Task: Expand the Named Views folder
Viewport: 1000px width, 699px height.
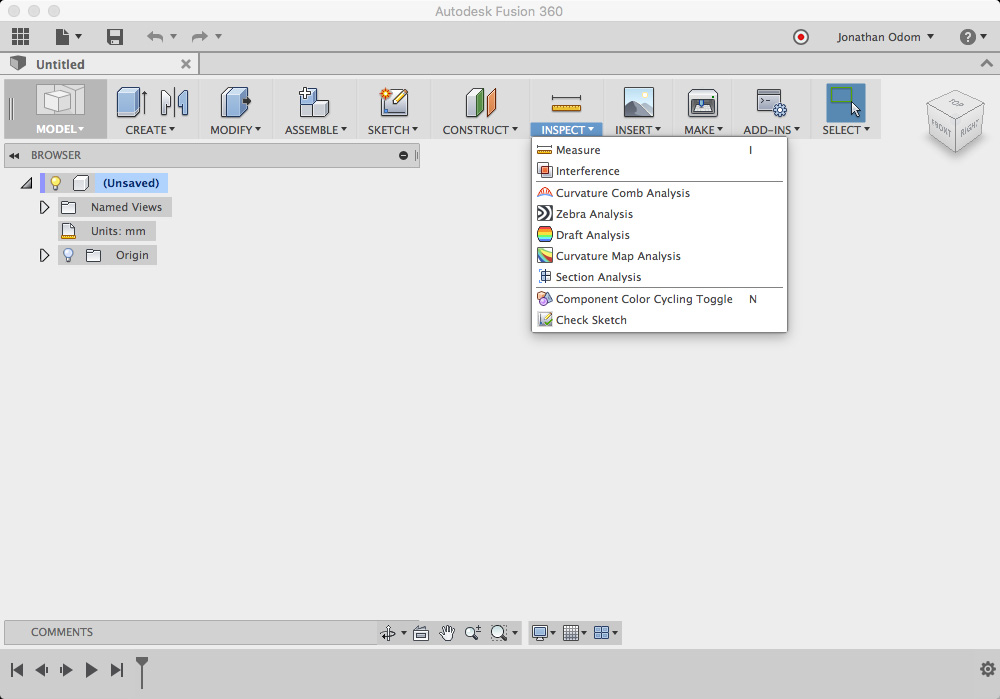Action: (x=44, y=207)
